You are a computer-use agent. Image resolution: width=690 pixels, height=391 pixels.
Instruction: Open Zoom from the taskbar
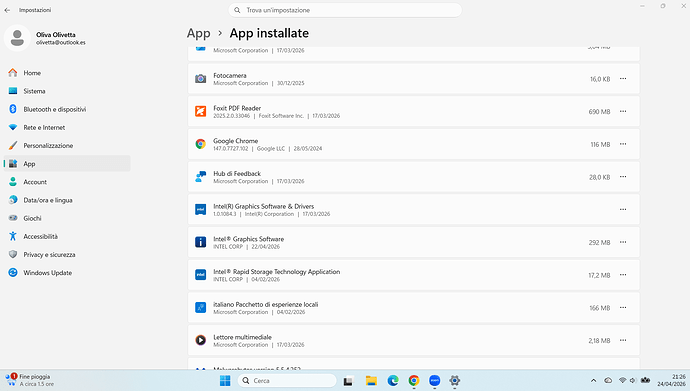(x=435, y=380)
